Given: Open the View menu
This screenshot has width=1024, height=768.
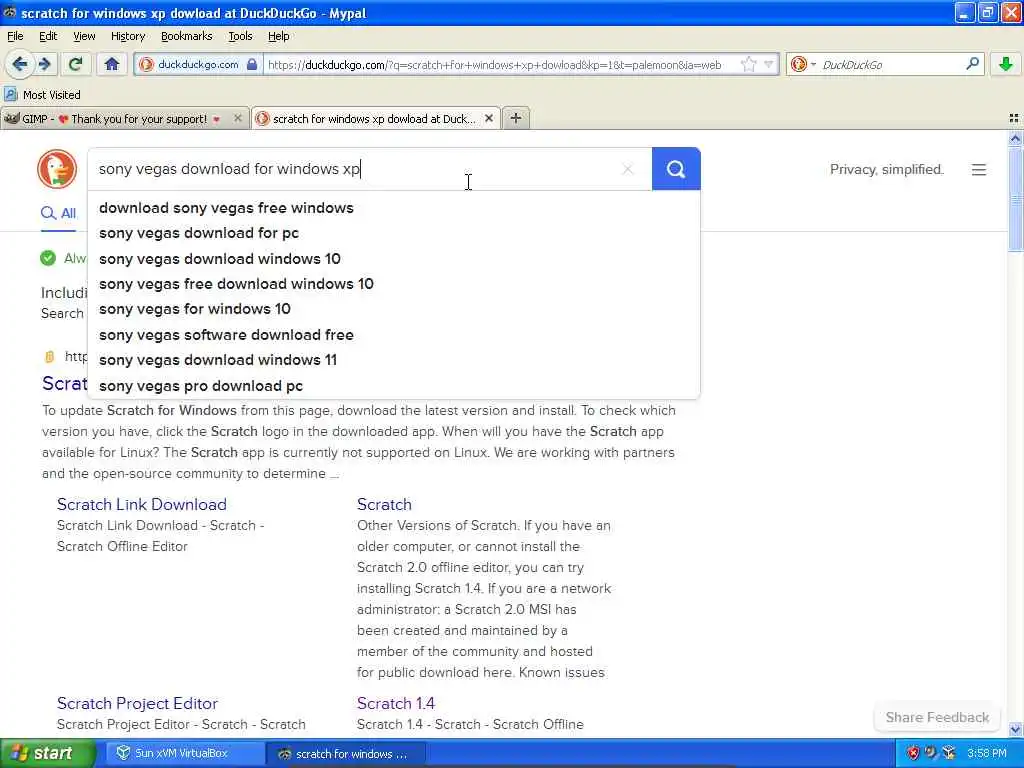Looking at the screenshot, I should coord(84,36).
